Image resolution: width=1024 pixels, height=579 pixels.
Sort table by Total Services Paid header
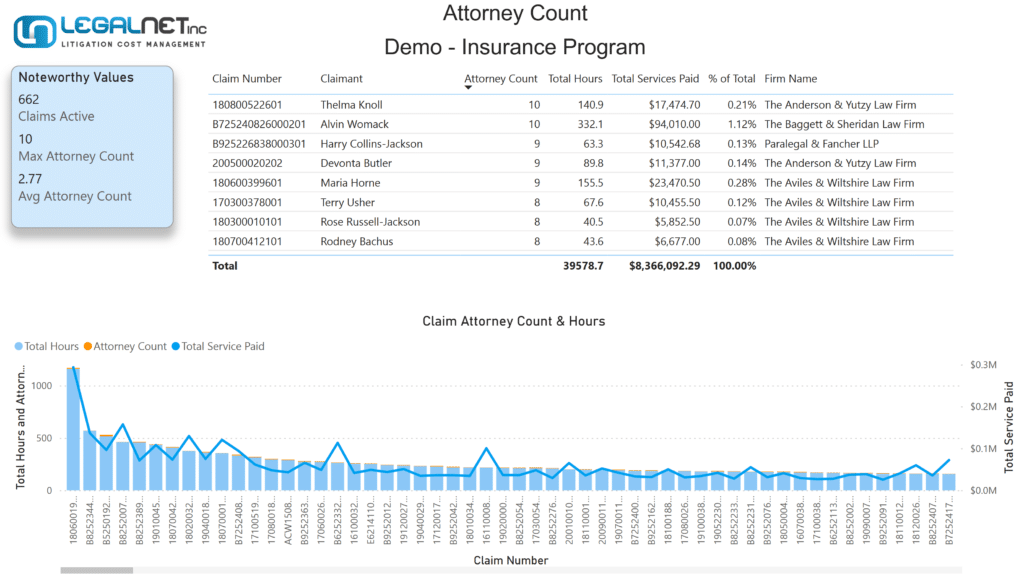655,78
